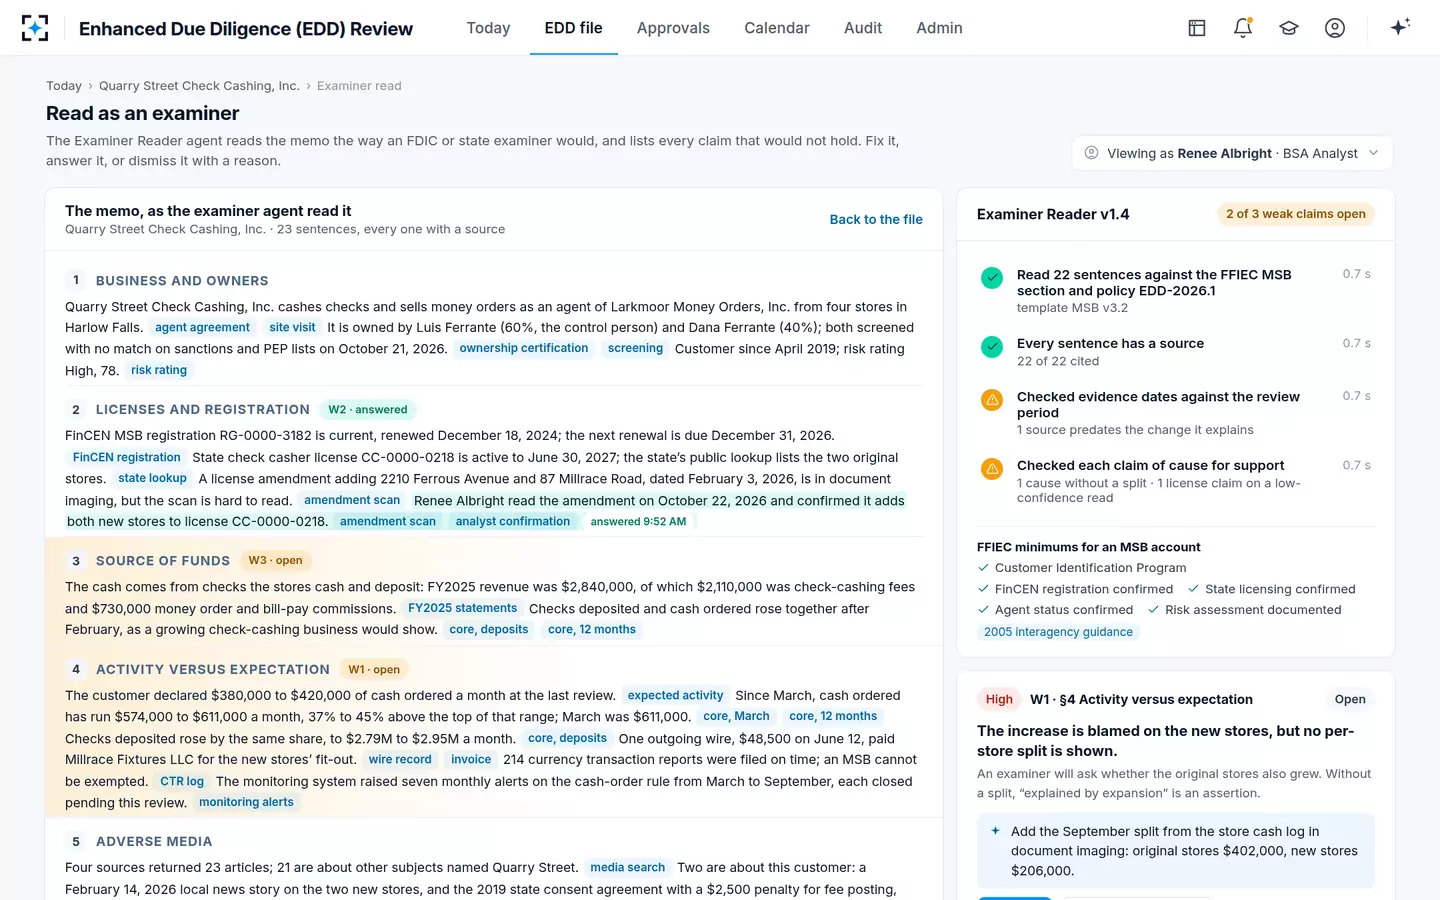Open the 'media search' source chip
Viewport: 1440px width, 900px height.
[x=627, y=867]
